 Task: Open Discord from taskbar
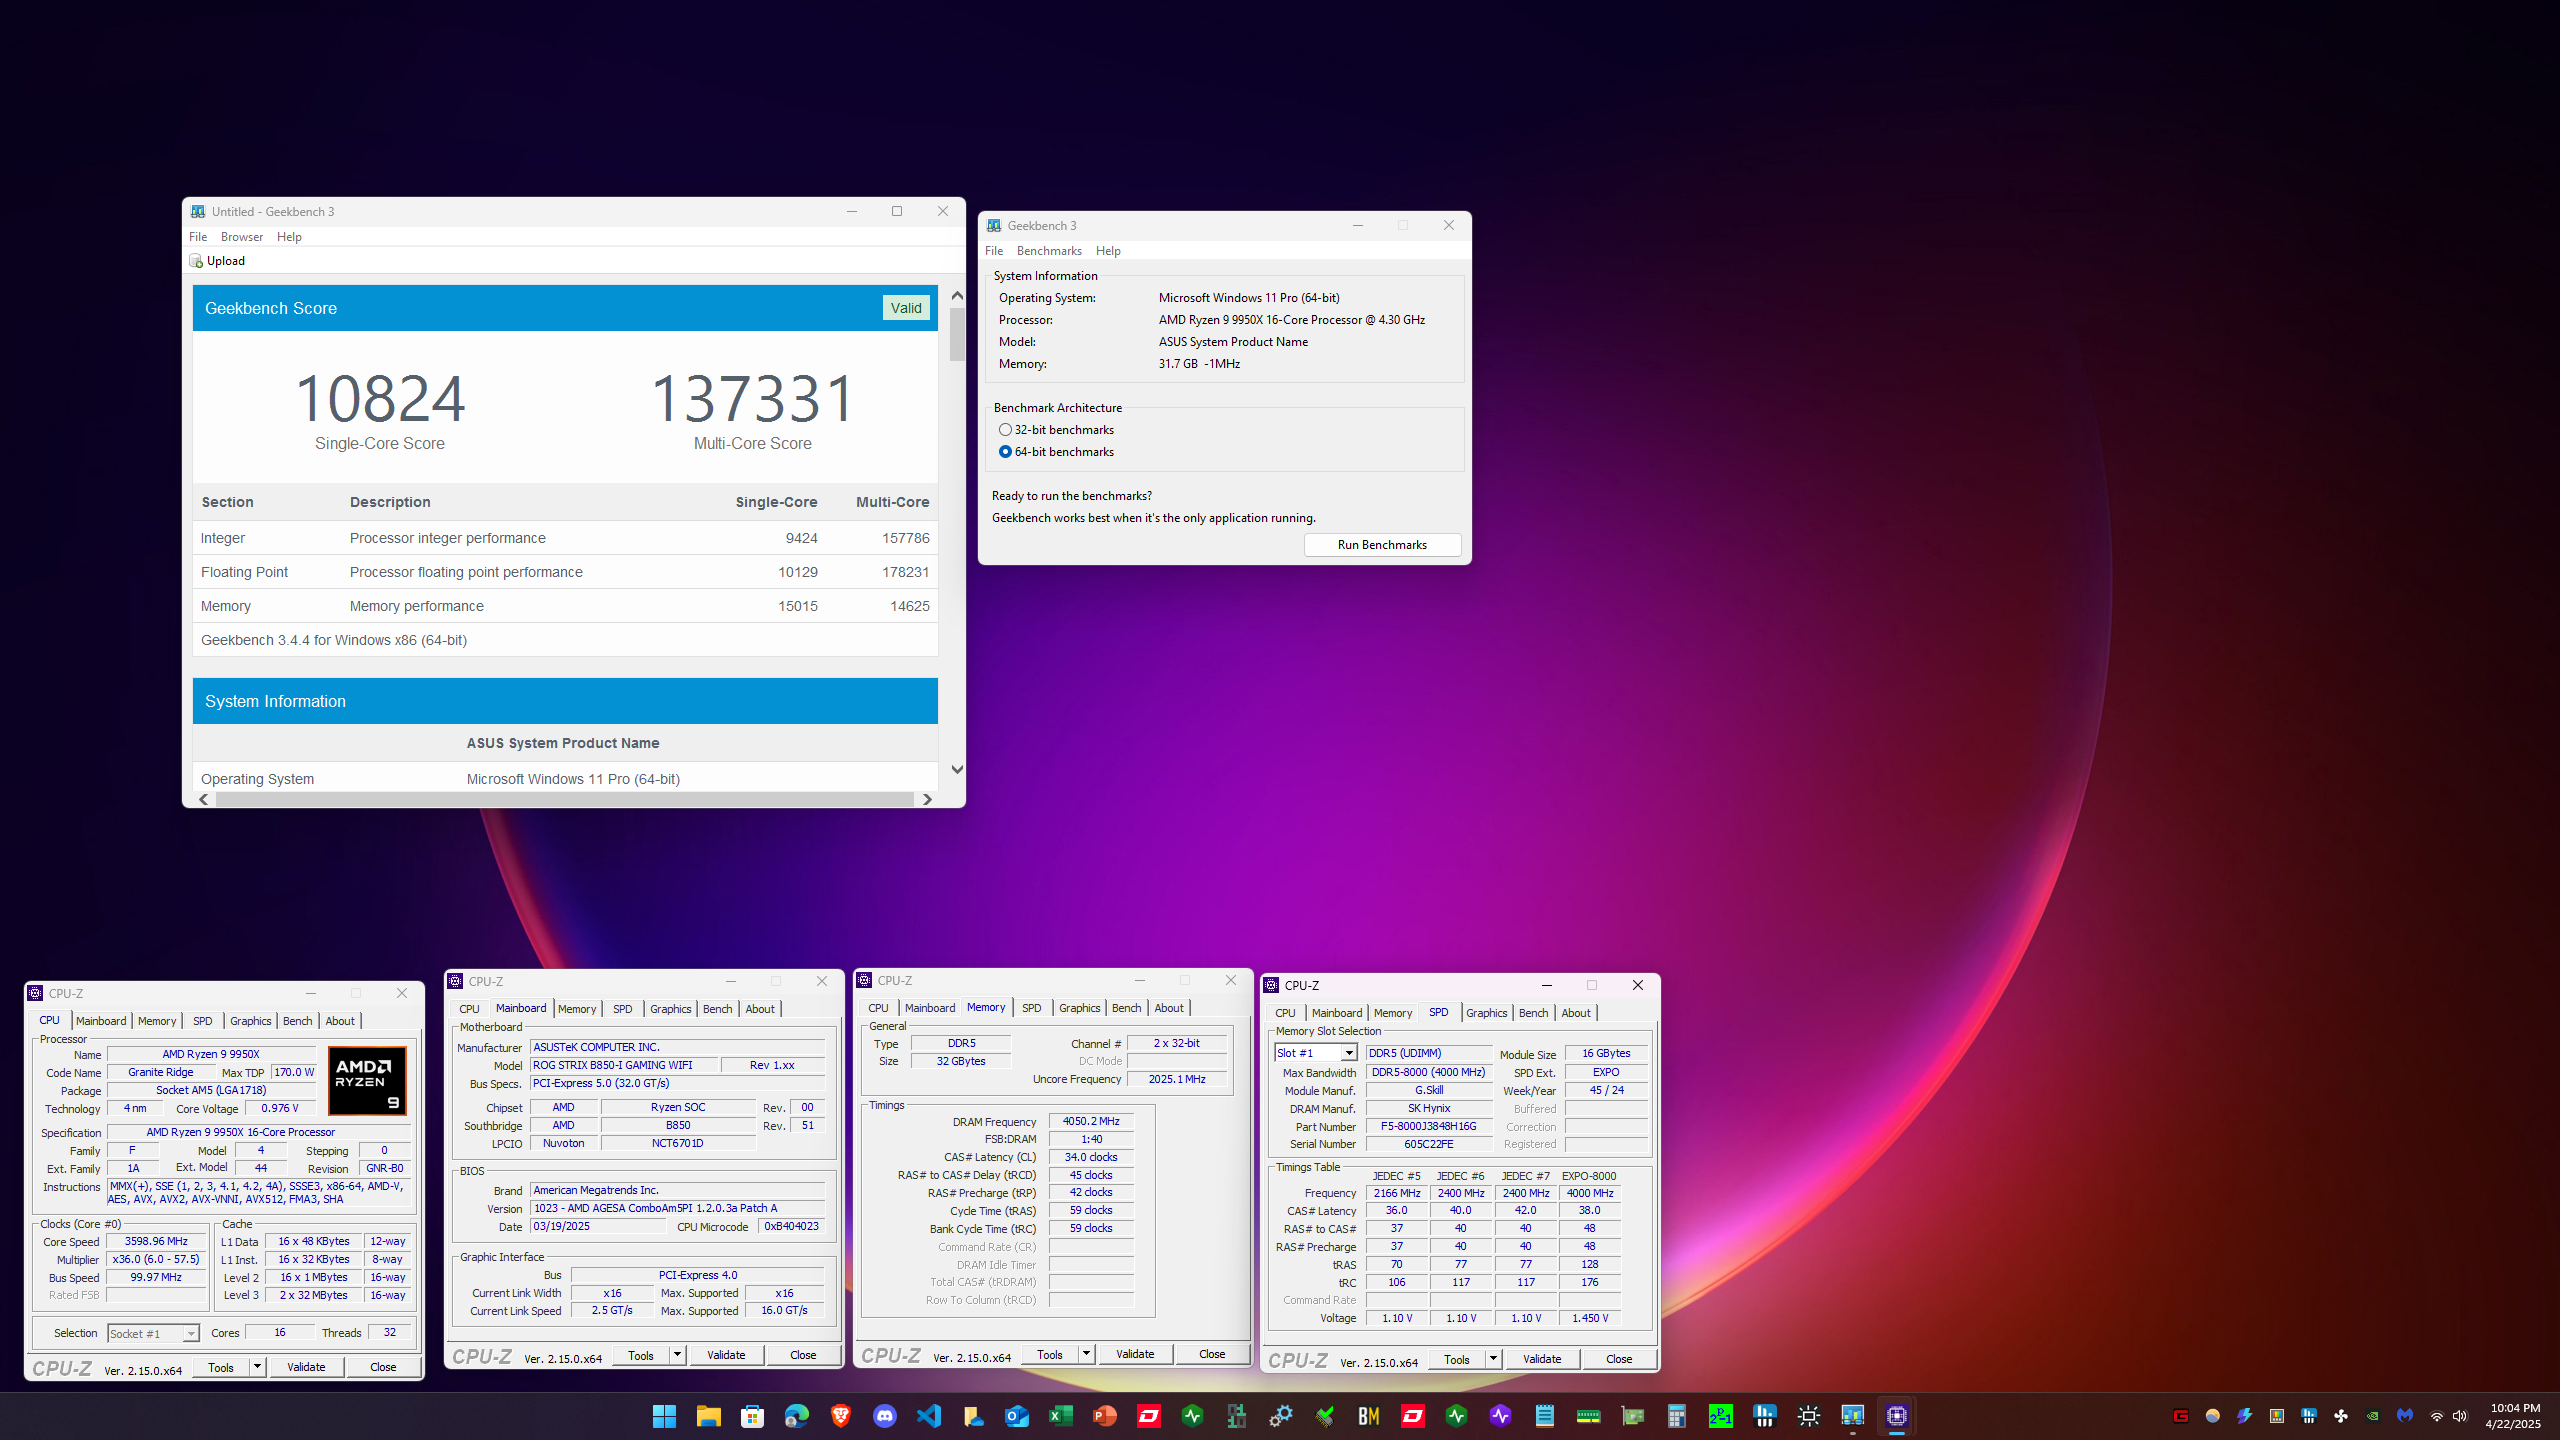point(884,1416)
